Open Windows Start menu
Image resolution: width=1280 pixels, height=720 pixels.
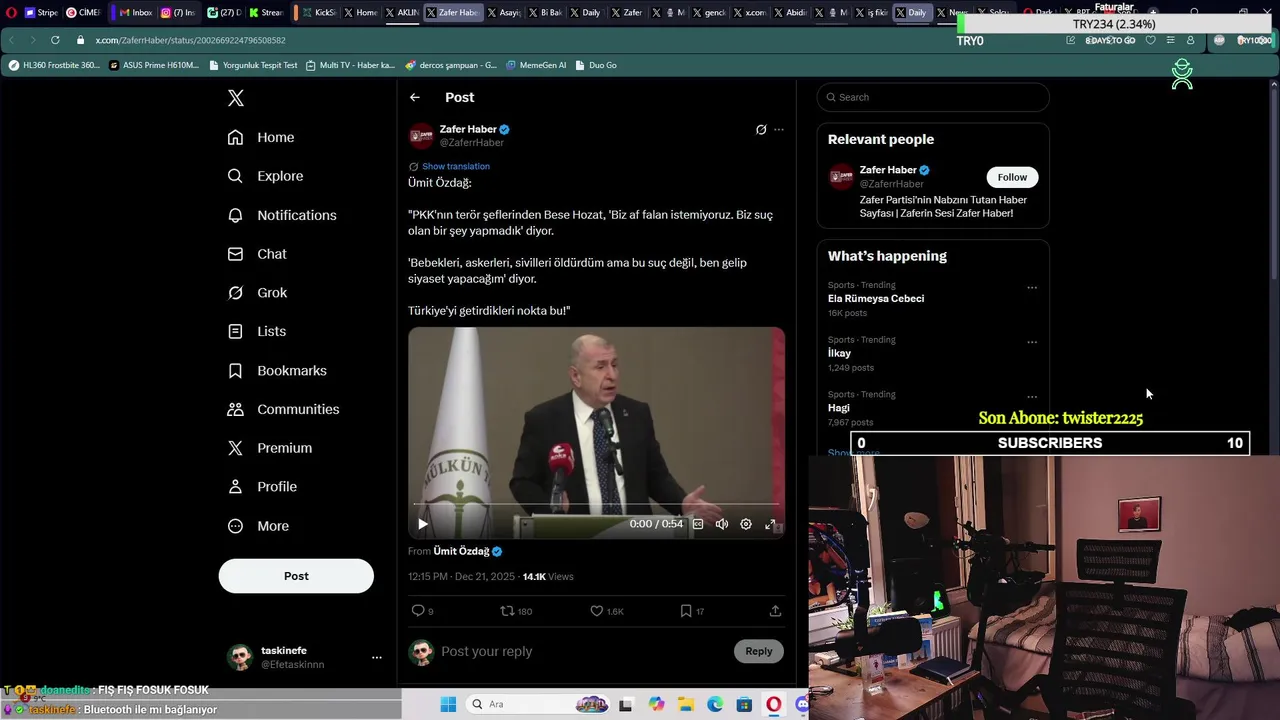coord(447,704)
